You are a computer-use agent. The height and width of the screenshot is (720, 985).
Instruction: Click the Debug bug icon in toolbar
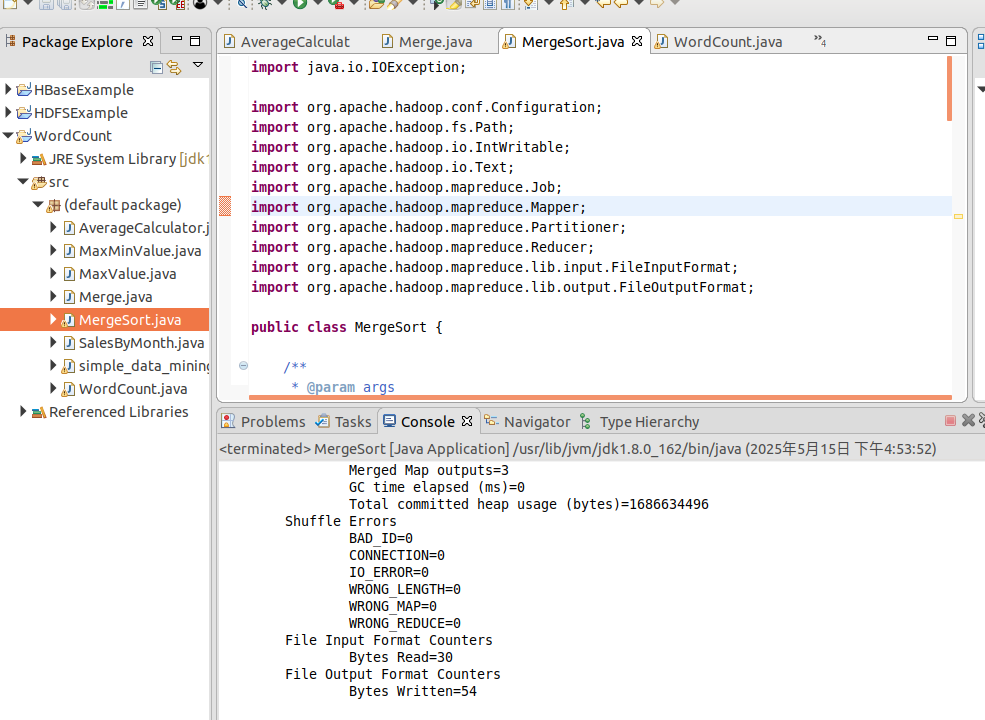click(x=264, y=4)
